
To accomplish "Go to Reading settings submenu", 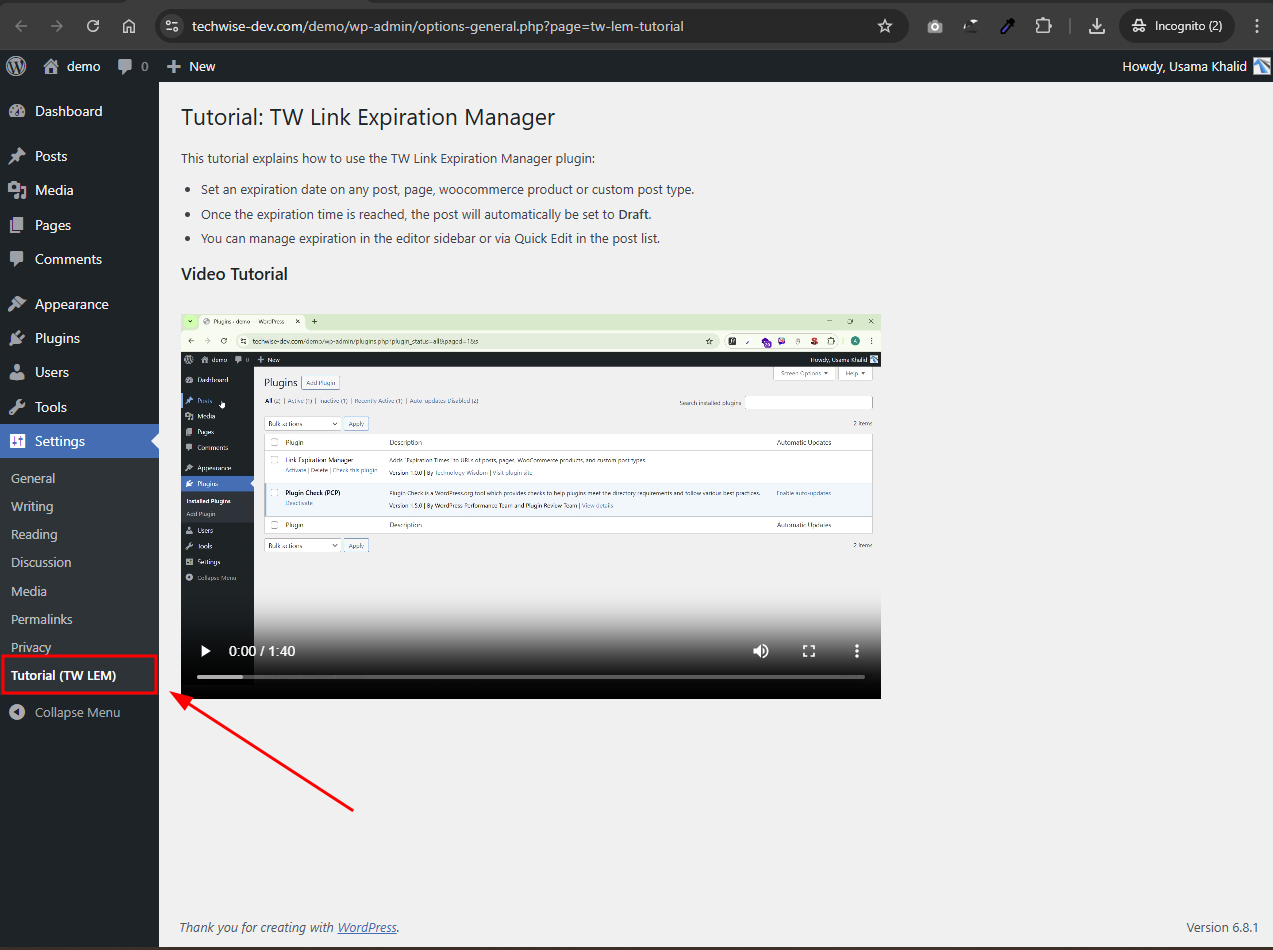I will [34, 534].
